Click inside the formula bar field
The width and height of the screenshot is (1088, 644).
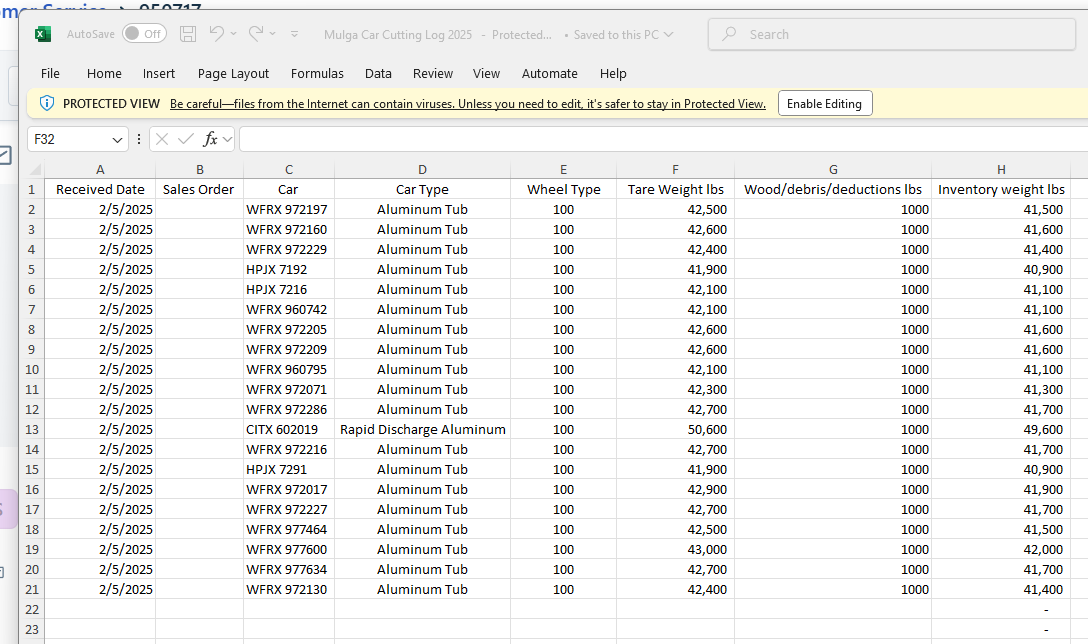[x=663, y=139]
